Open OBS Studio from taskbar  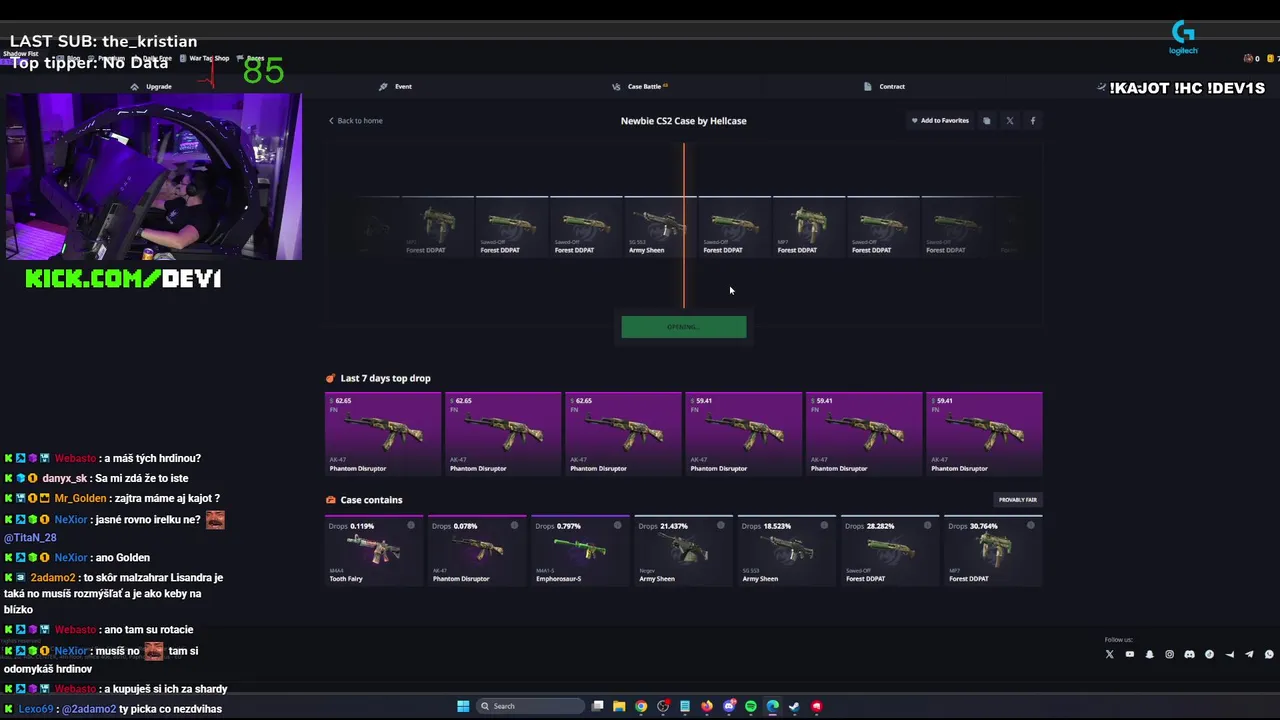pyautogui.click(x=663, y=706)
